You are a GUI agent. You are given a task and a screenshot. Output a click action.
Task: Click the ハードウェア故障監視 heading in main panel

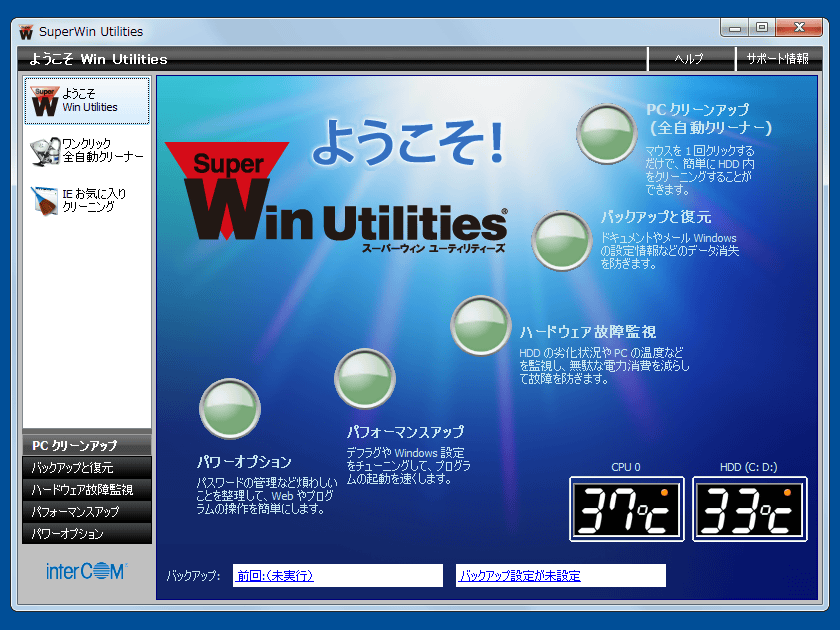tap(588, 332)
